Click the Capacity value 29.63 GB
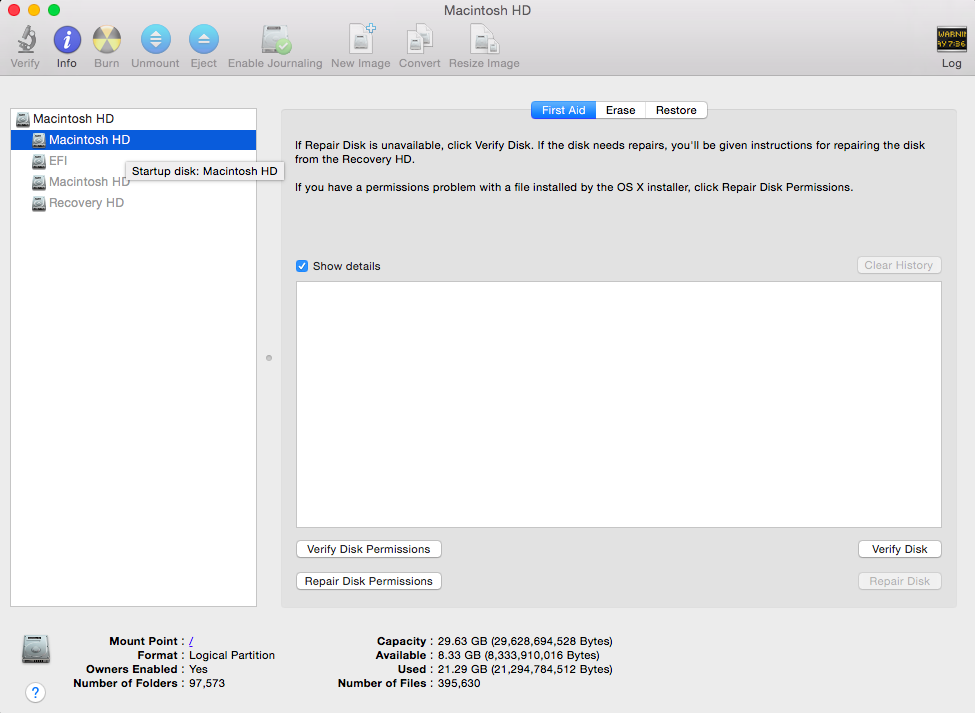 [x=525, y=642]
